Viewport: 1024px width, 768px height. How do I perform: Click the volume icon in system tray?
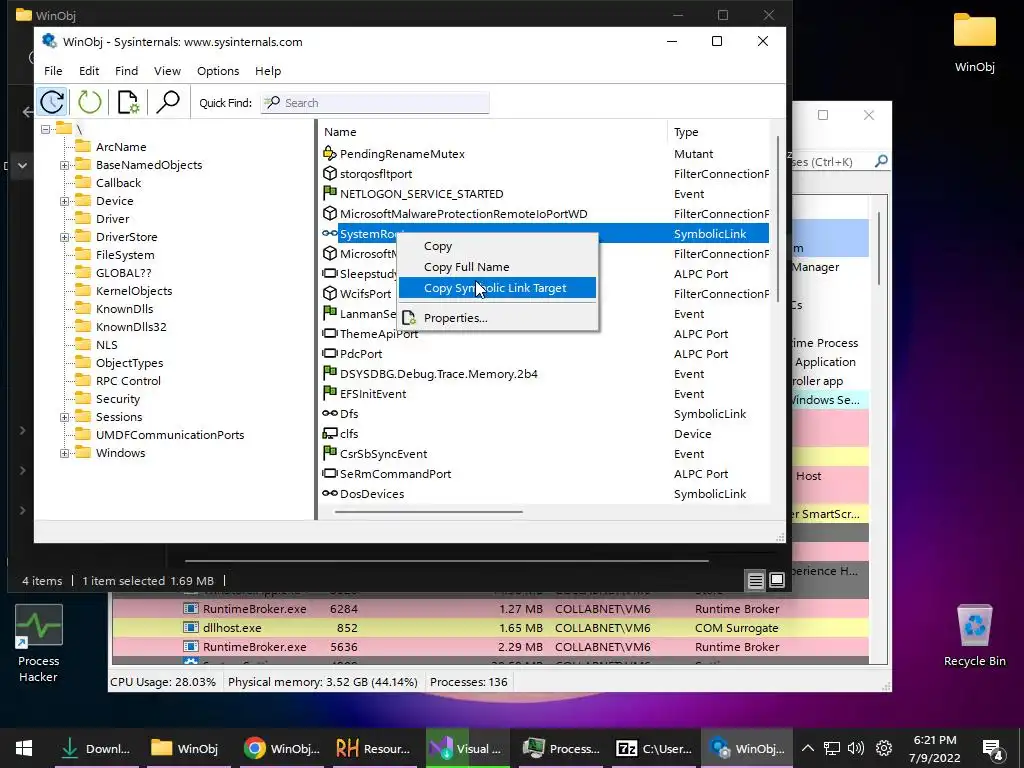[x=856, y=748]
